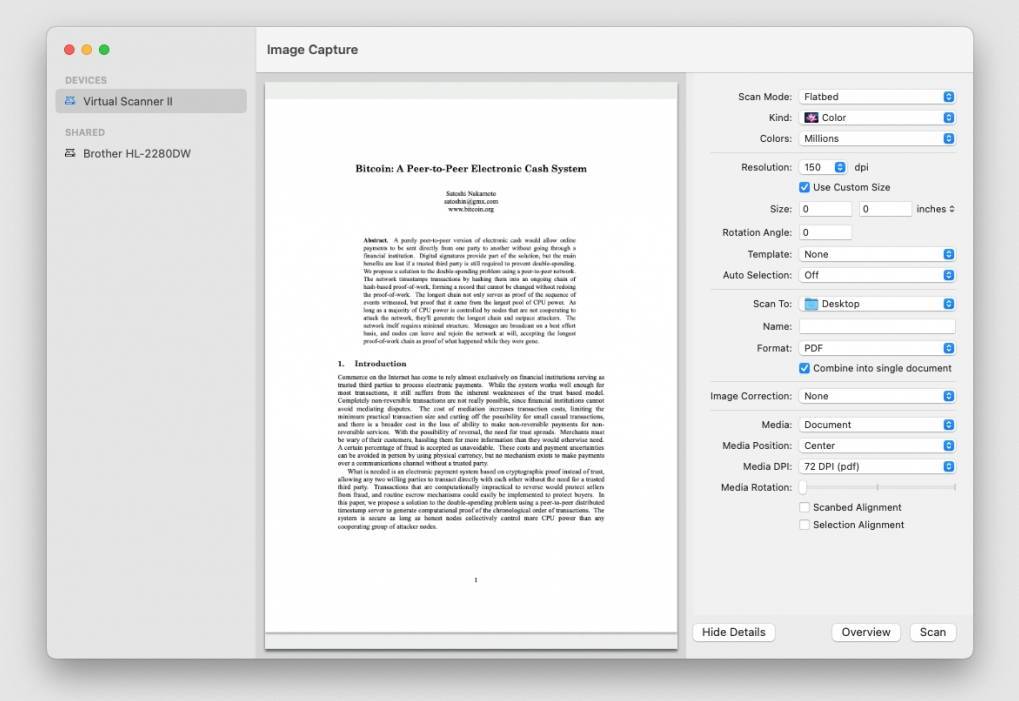The image size is (1019, 701).
Task: Open the Media dropdown showing Document
Action: [877, 424]
